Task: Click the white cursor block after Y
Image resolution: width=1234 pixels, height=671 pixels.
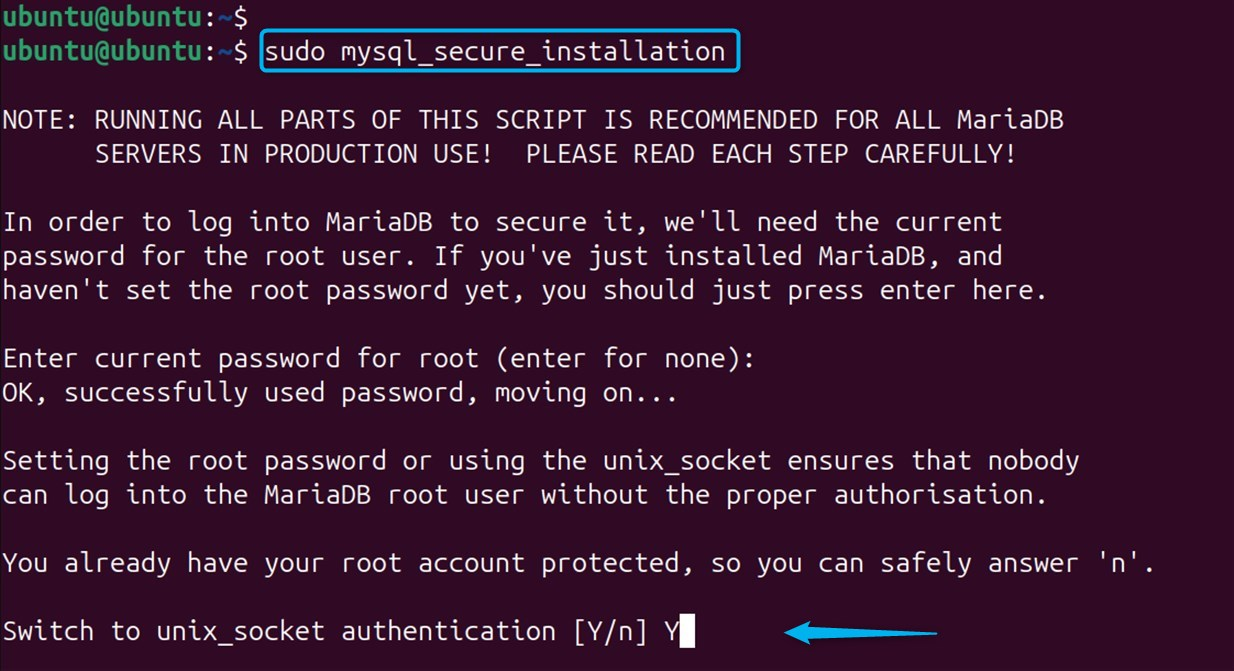Action: 687,632
